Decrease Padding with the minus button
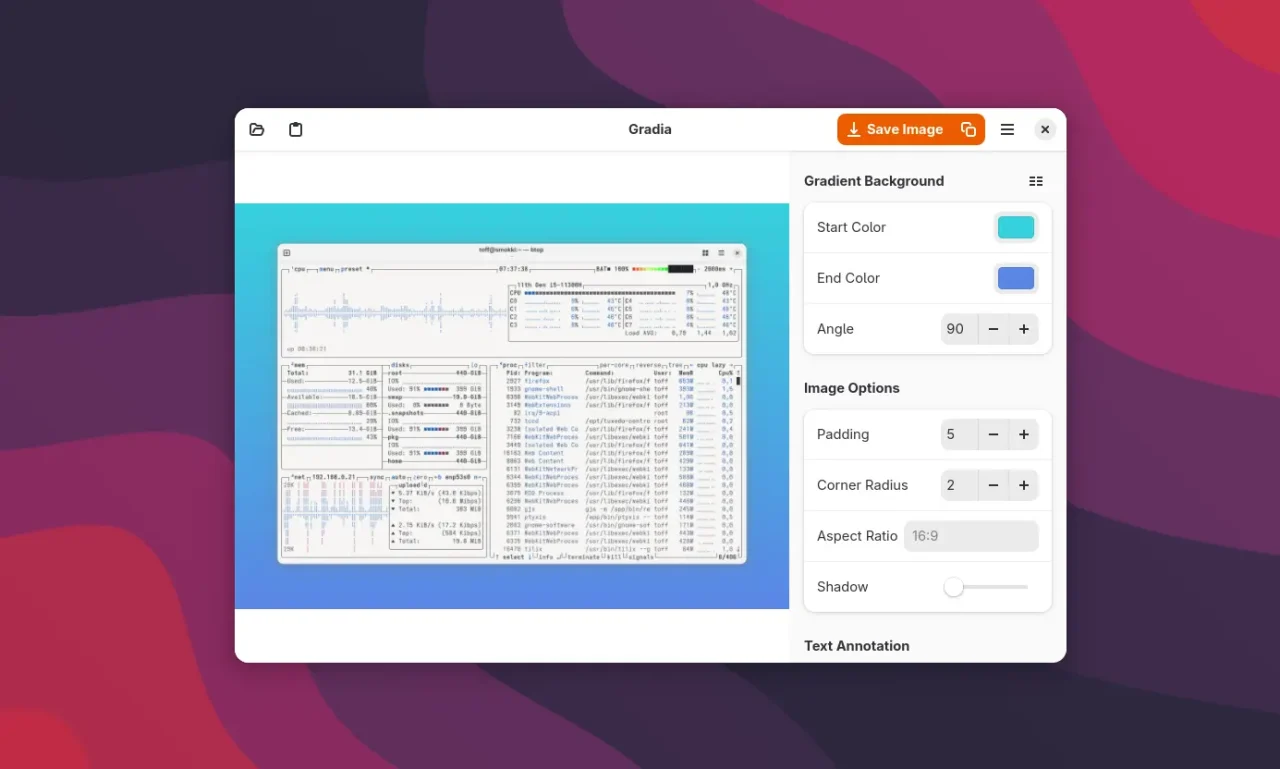1280x769 pixels. [x=993, y=434]
